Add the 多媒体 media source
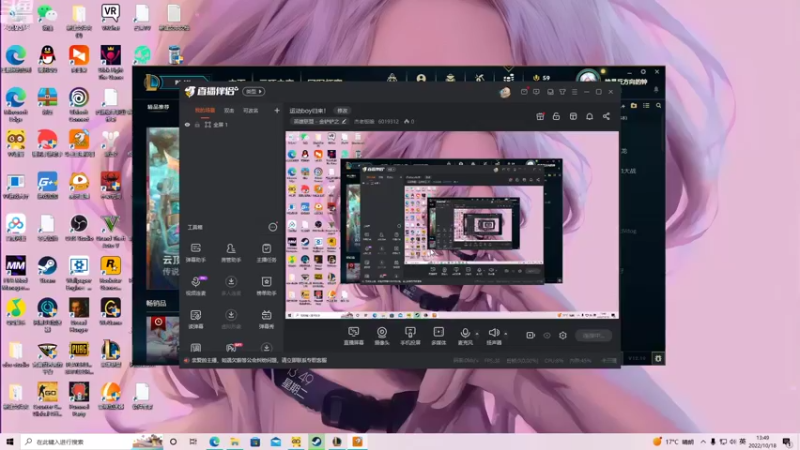The width and height of the screenshot is (800, 450). coord(438,335)
